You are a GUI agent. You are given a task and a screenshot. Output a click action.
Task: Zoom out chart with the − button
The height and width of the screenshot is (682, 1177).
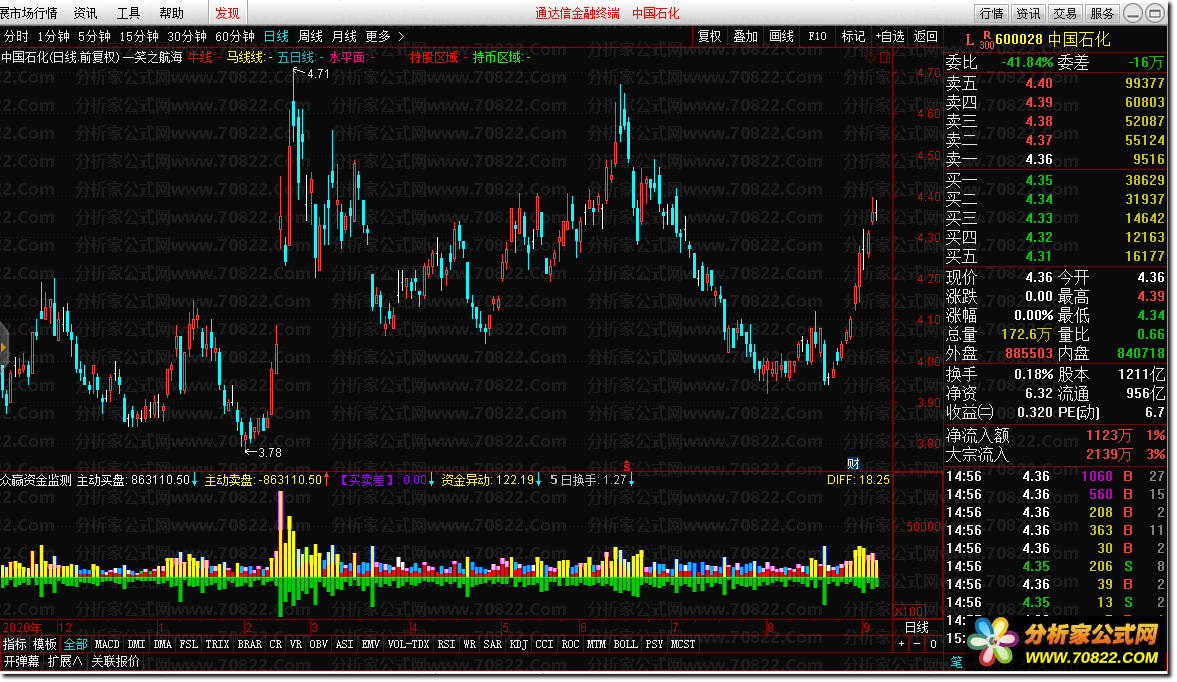(x=917, y=644)
